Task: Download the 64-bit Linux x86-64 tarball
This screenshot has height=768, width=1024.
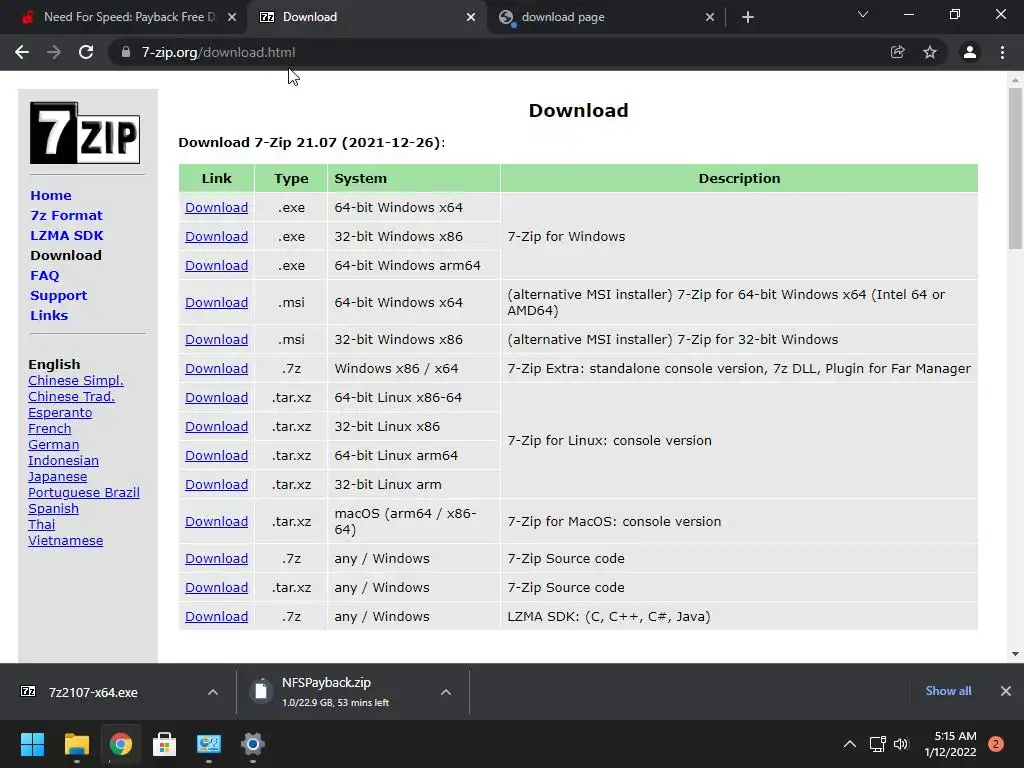Action: pyautogui.click(x=216, y=398)
